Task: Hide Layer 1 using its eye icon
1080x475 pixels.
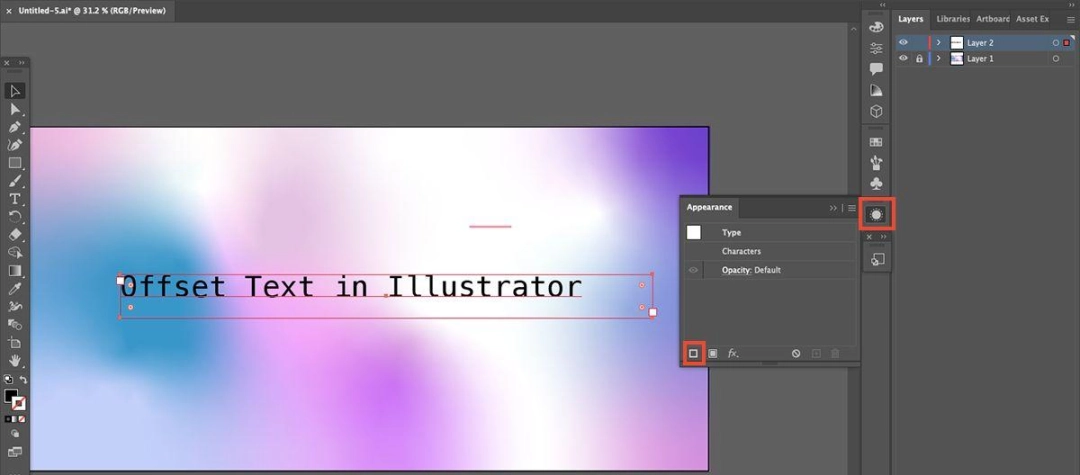Action: [903, 59]
